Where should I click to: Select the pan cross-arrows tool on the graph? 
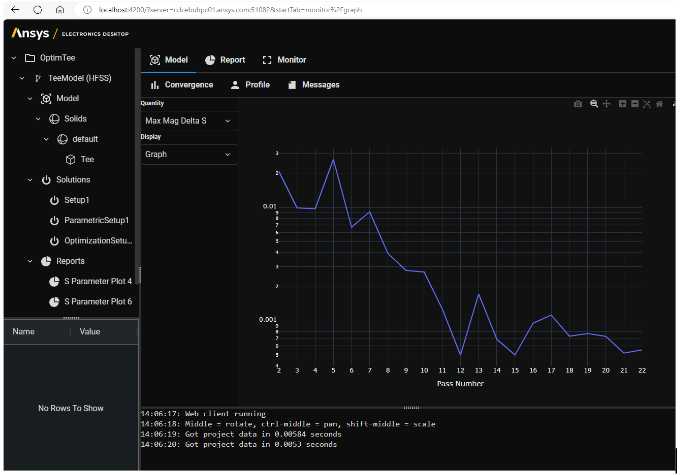tap(606, 104)
